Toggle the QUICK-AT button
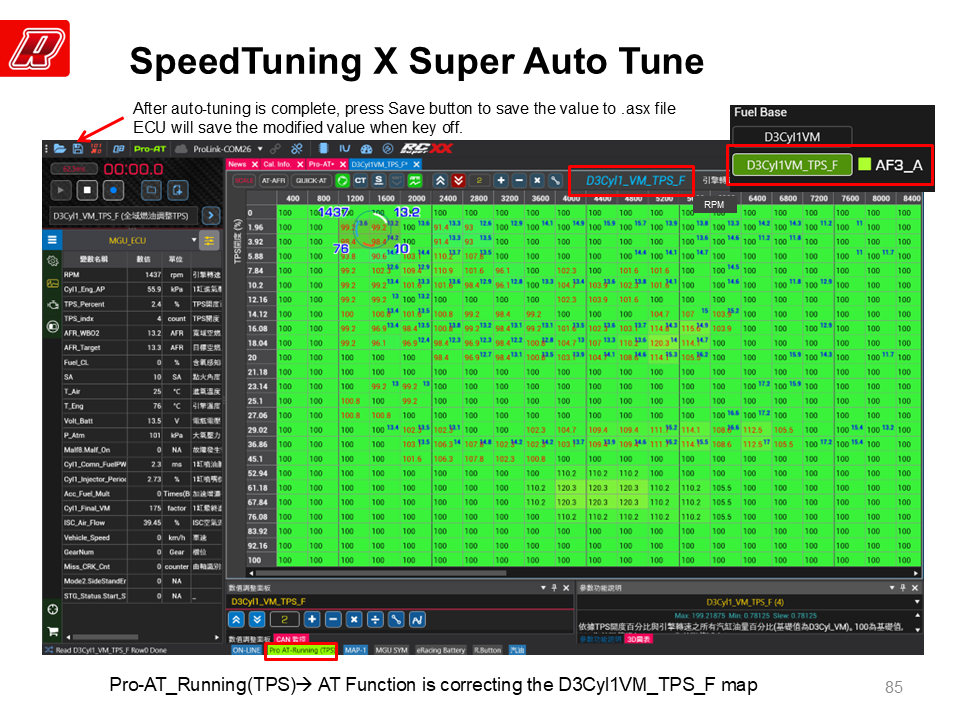The width and height of the screenshot is (960, 720). click(x=311, y=181)
